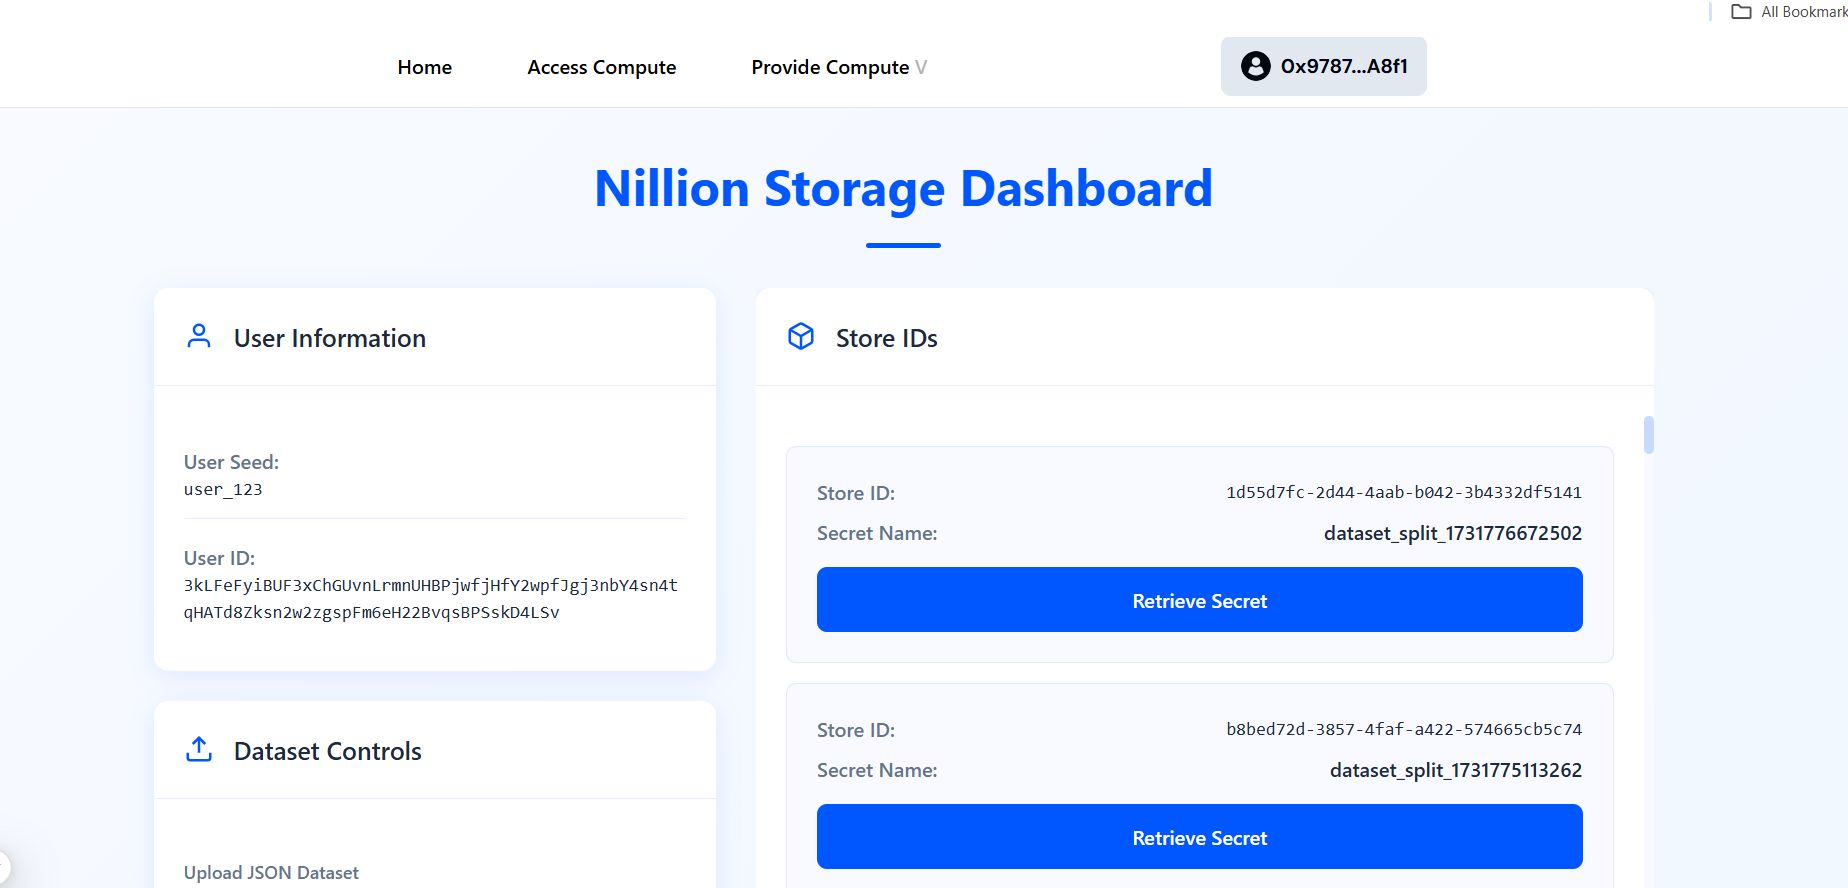Expand the Provide Compute dropdown chevron
The width and height of the screenshot is (1848, 888).
(x=921, y=67)
